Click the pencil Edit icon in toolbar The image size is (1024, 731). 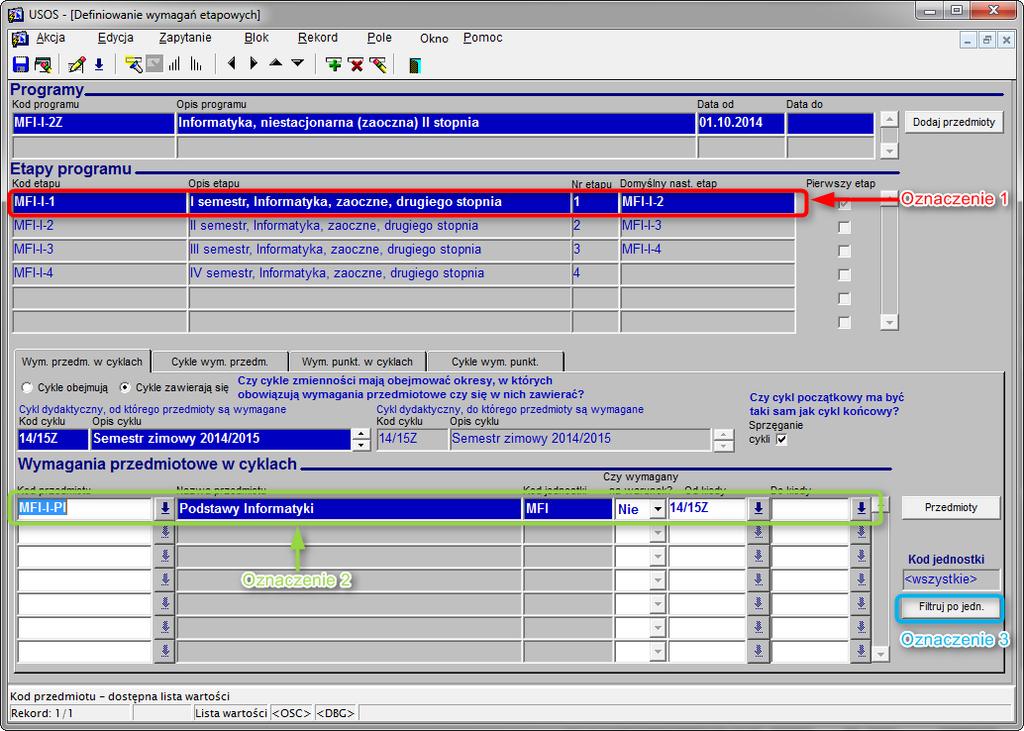pyautogui.click(x=77, y=65)
